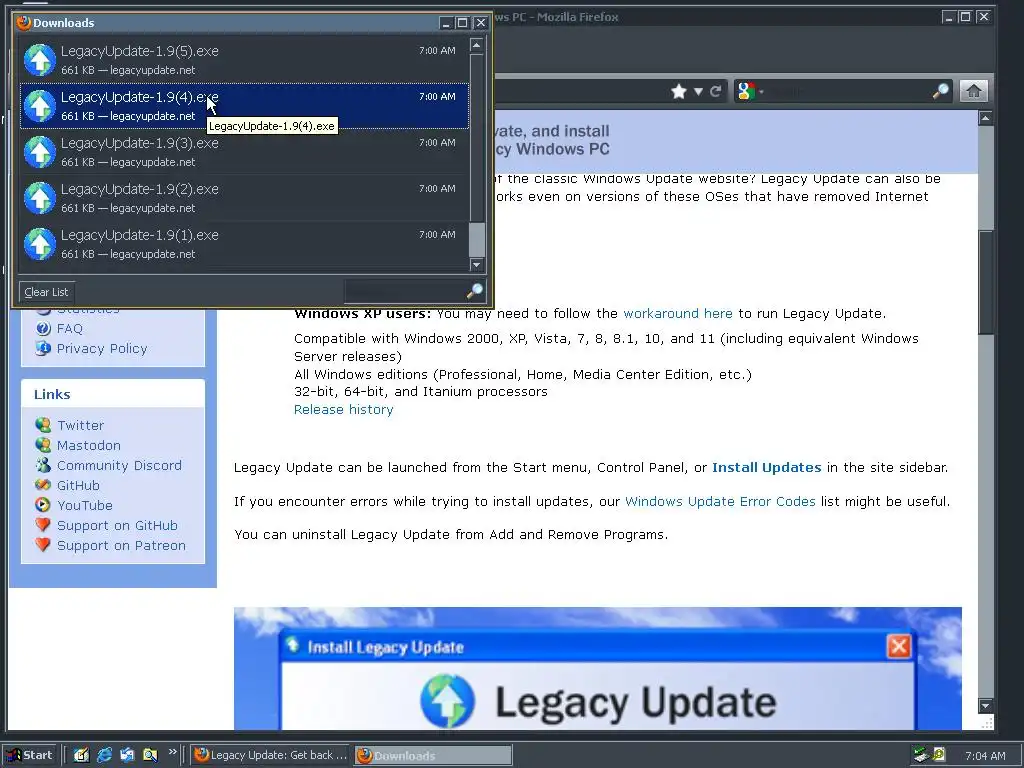Image resolution: width=1024 pixels, height=768 pixels.
Task: Click the heart icon beside Support on Patreon
Action: 43,545
